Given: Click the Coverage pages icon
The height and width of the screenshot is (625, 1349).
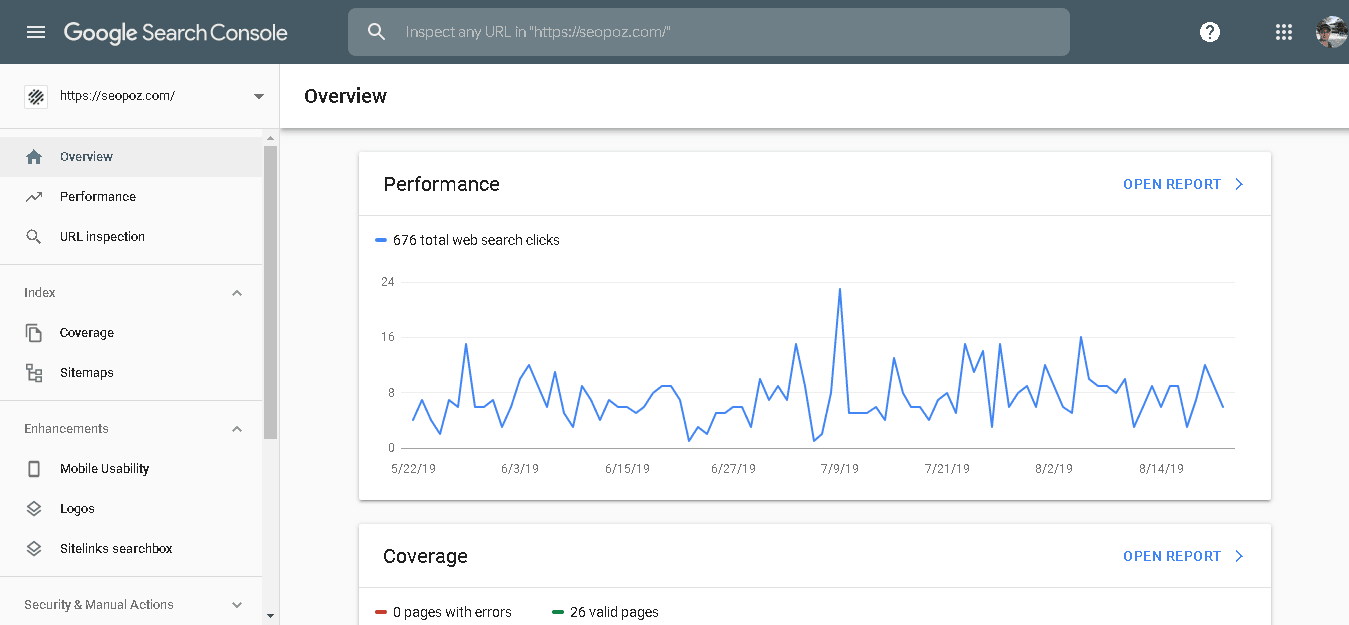Looking at the screenshot, I should pyautogui.click(x=34, y=333).
